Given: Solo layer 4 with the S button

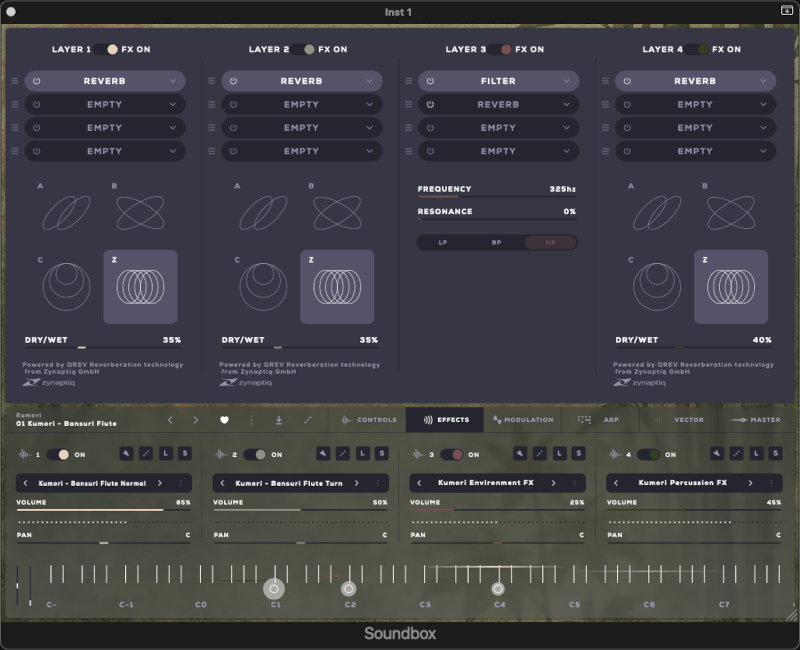Looking at the screenshot, I should (x=776, y=453).
